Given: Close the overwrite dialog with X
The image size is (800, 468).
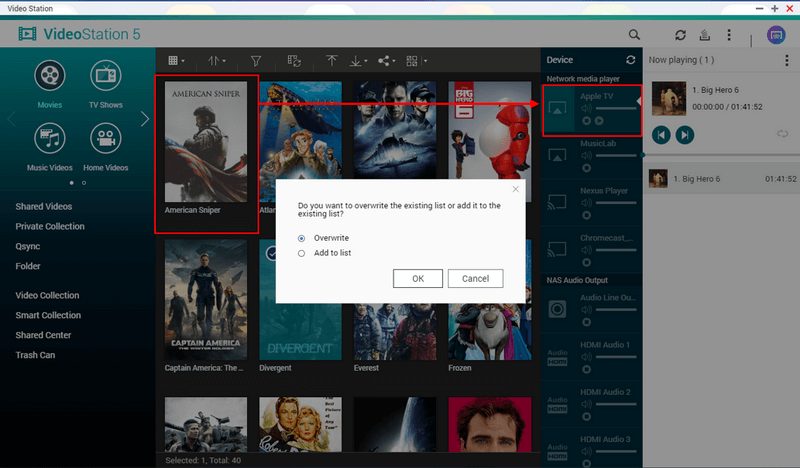Looking at the screenshot, I should [x=515, y=189].
